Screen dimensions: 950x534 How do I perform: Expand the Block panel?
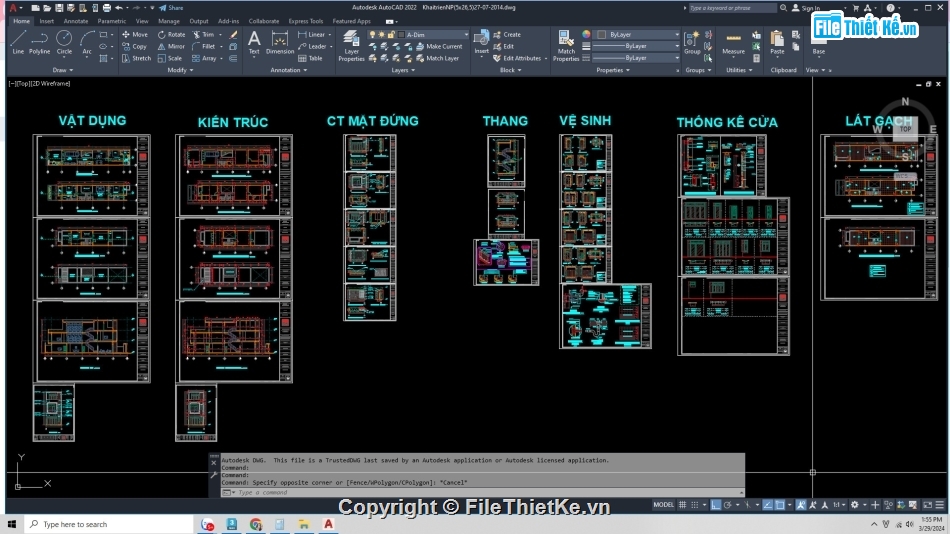(510, 70)
